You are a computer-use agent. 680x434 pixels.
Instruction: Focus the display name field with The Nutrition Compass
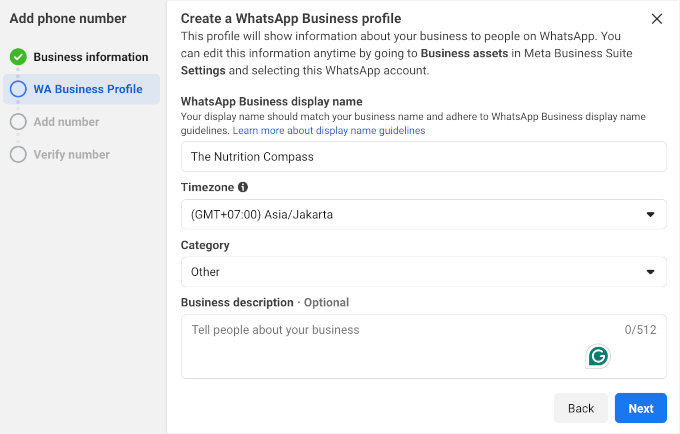pos(423,157)
